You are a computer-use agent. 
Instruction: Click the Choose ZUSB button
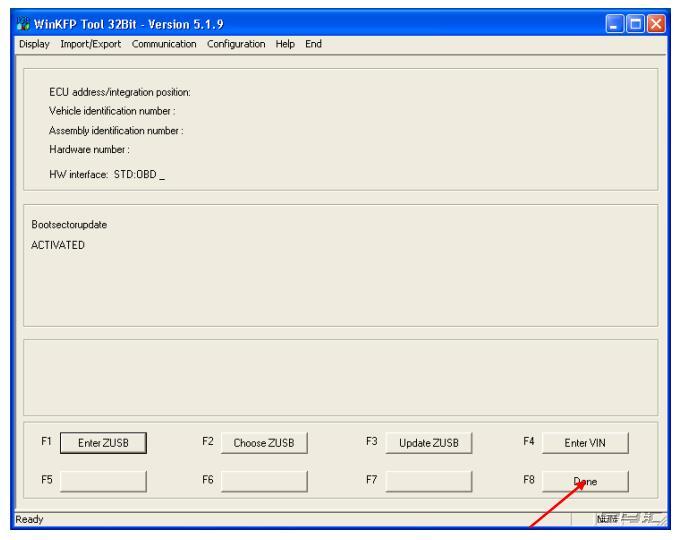(264, 443)
